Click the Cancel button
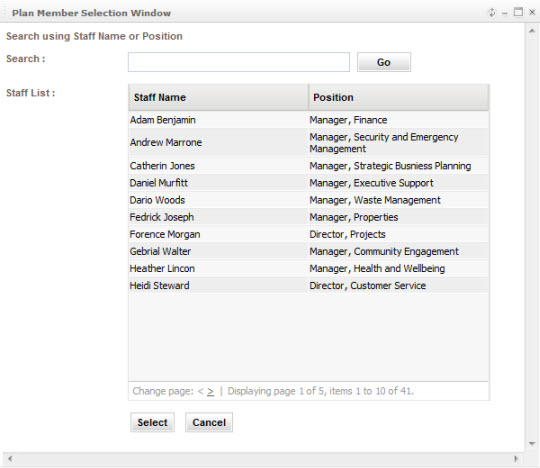This screenshot has width=540, height=468. click(x=209, y=423)
